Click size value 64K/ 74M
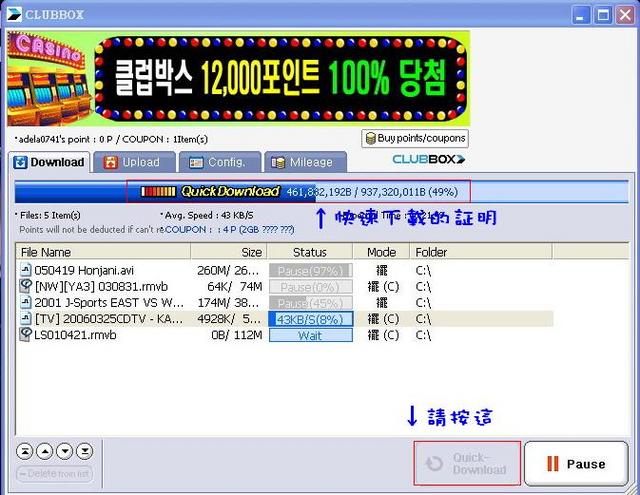Image resolution: width=640 pixels, height=495 pixels. pos(235,286)
